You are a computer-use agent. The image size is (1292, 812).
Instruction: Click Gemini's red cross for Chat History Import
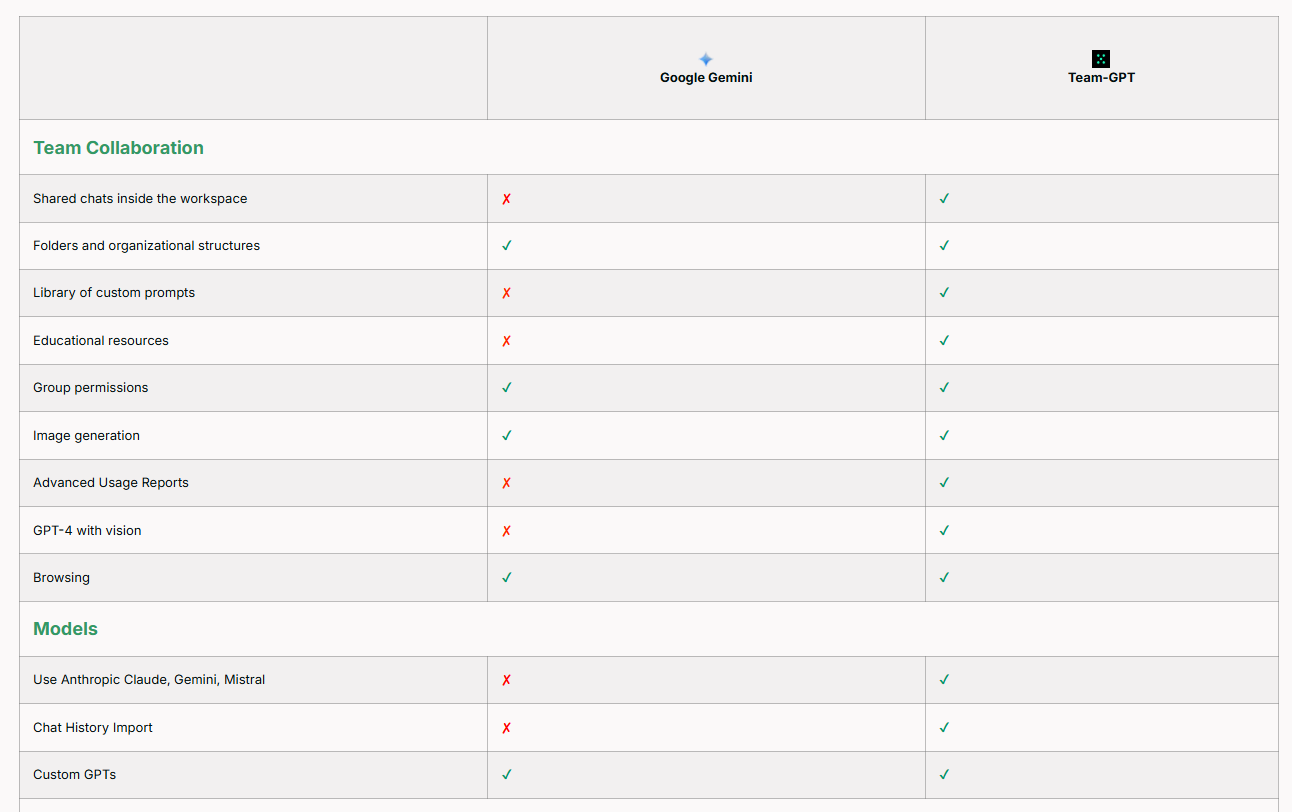pos(506,728)
